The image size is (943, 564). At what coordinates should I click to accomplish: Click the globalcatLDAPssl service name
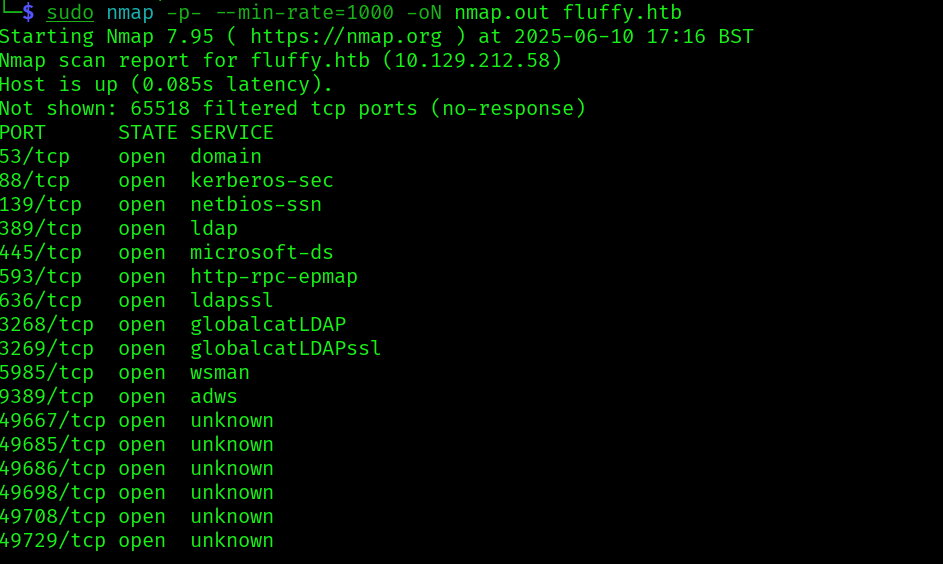click(x=286, y=349)
